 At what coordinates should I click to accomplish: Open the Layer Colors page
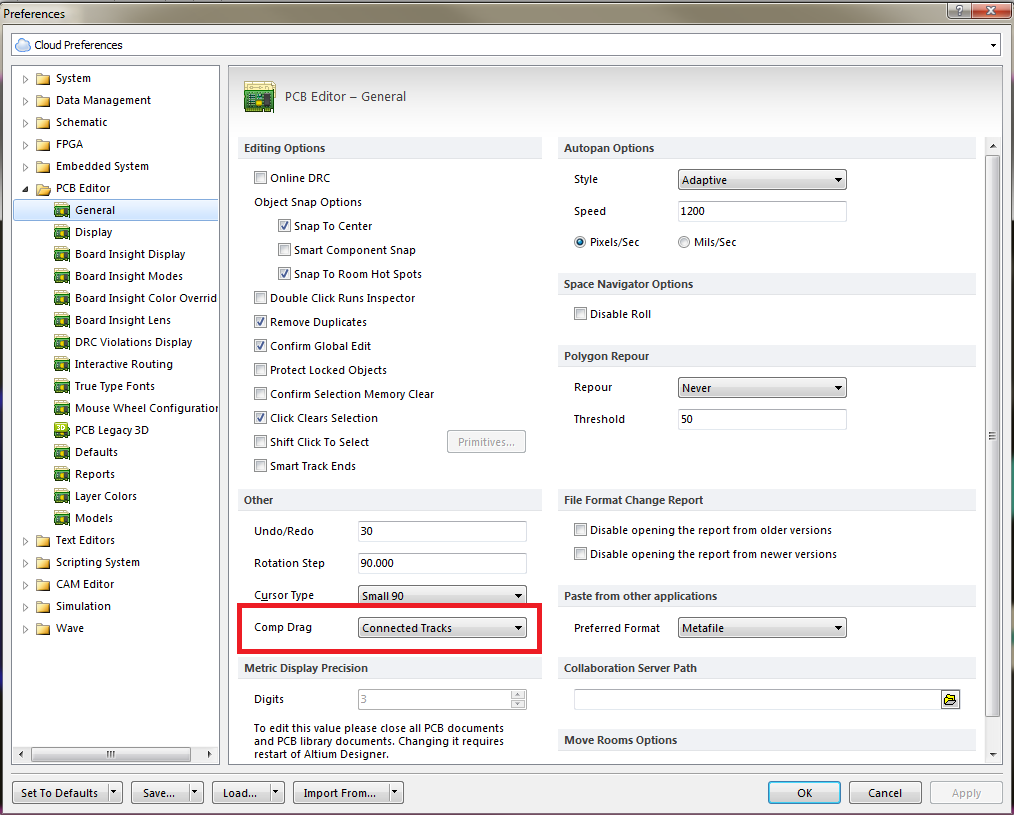(105, 496)
